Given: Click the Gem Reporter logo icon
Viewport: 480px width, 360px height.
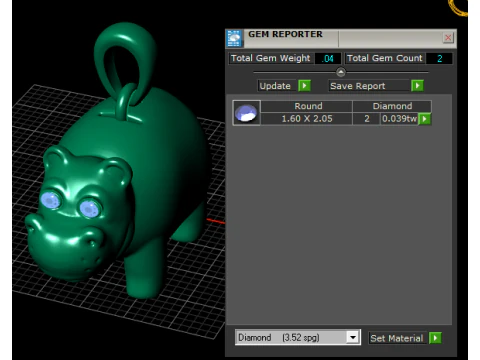Looking at the screenshot, I should [x=234, y=38].
